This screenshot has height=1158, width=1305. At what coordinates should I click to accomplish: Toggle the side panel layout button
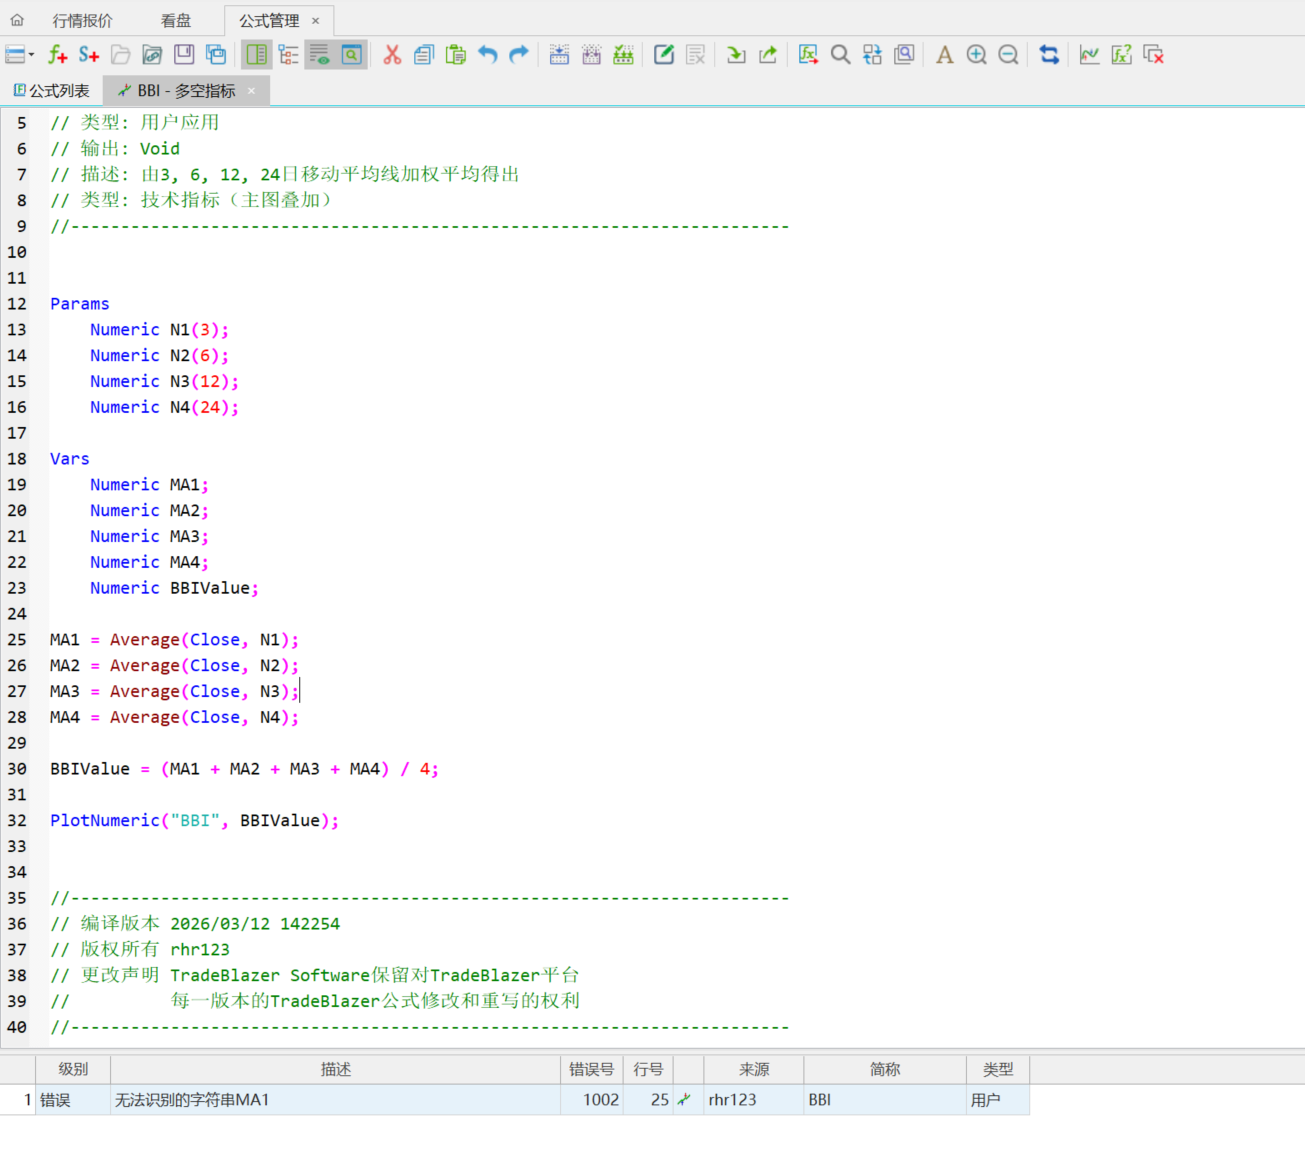257,55
